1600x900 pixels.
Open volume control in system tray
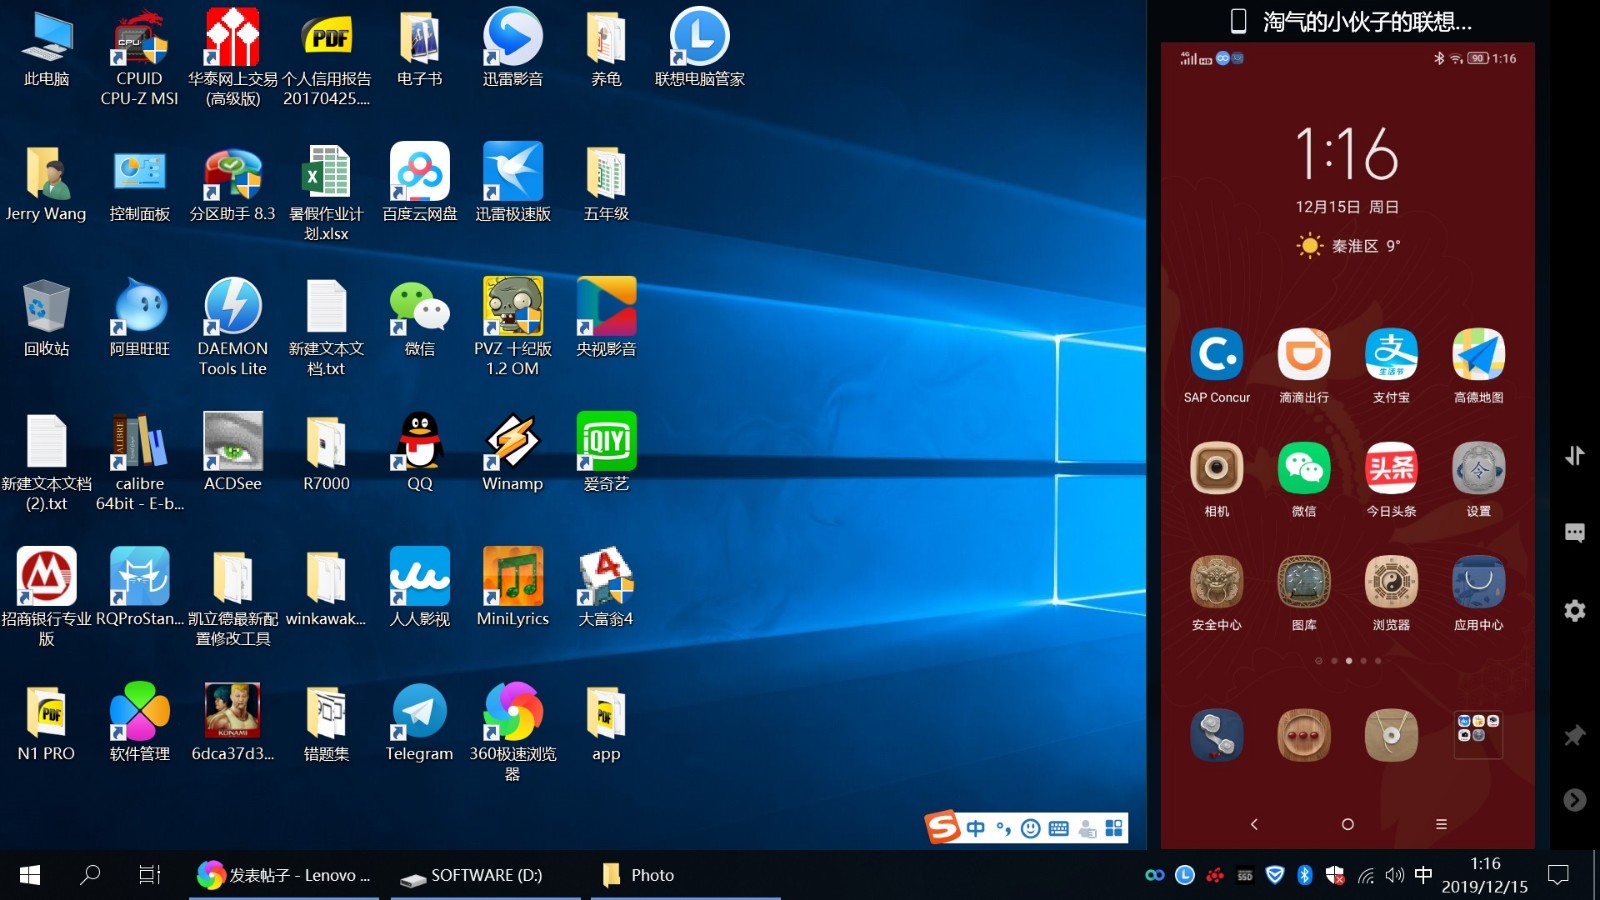1395,875
